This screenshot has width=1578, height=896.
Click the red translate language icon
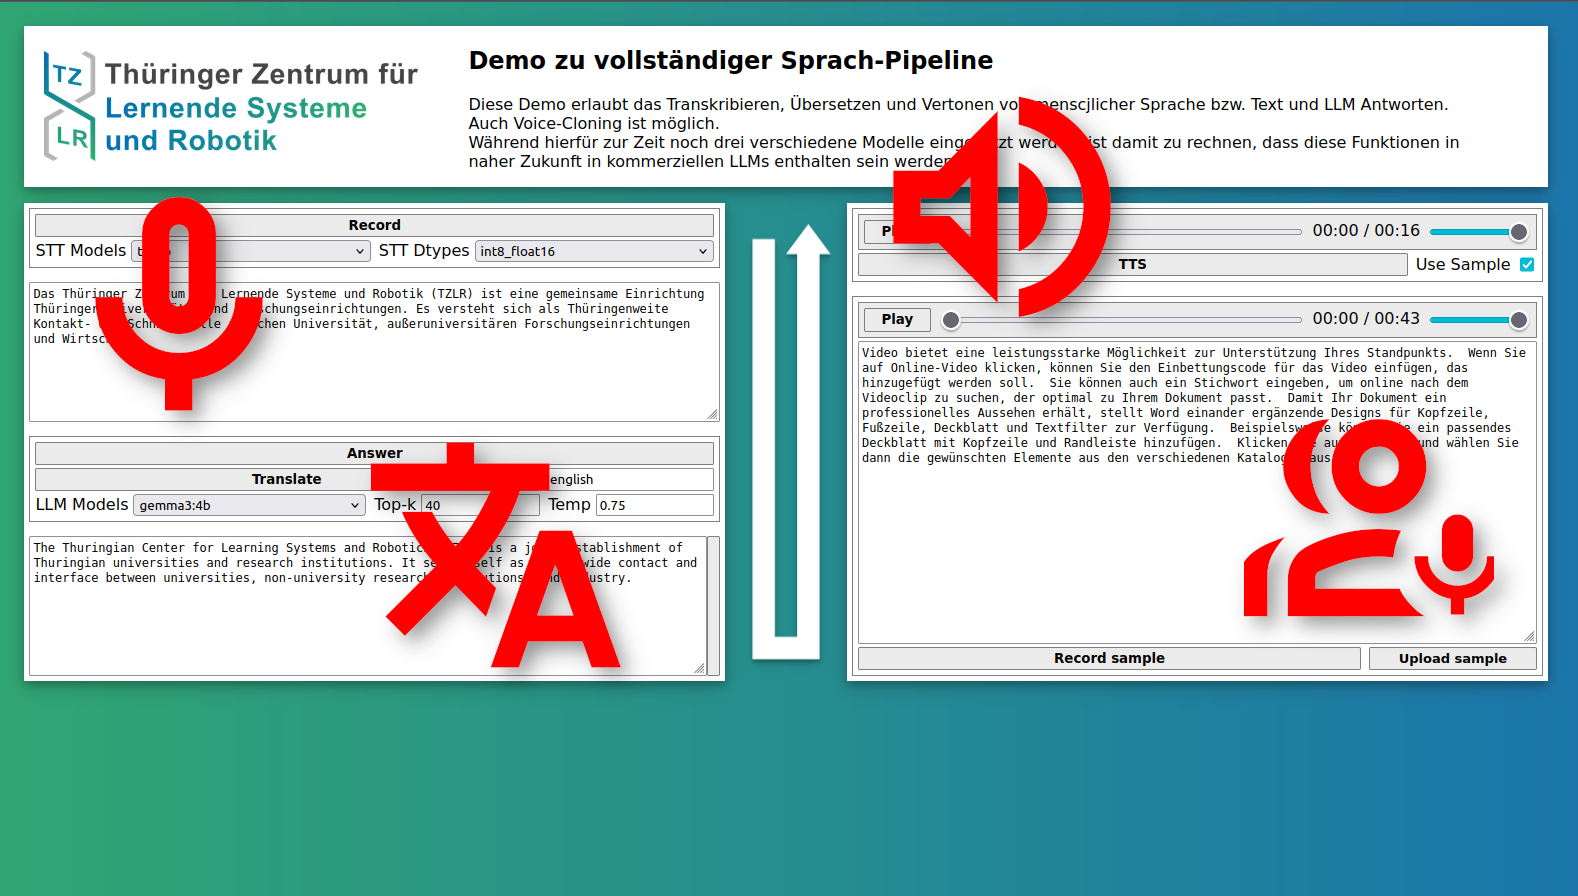click(x=502, y=556)
